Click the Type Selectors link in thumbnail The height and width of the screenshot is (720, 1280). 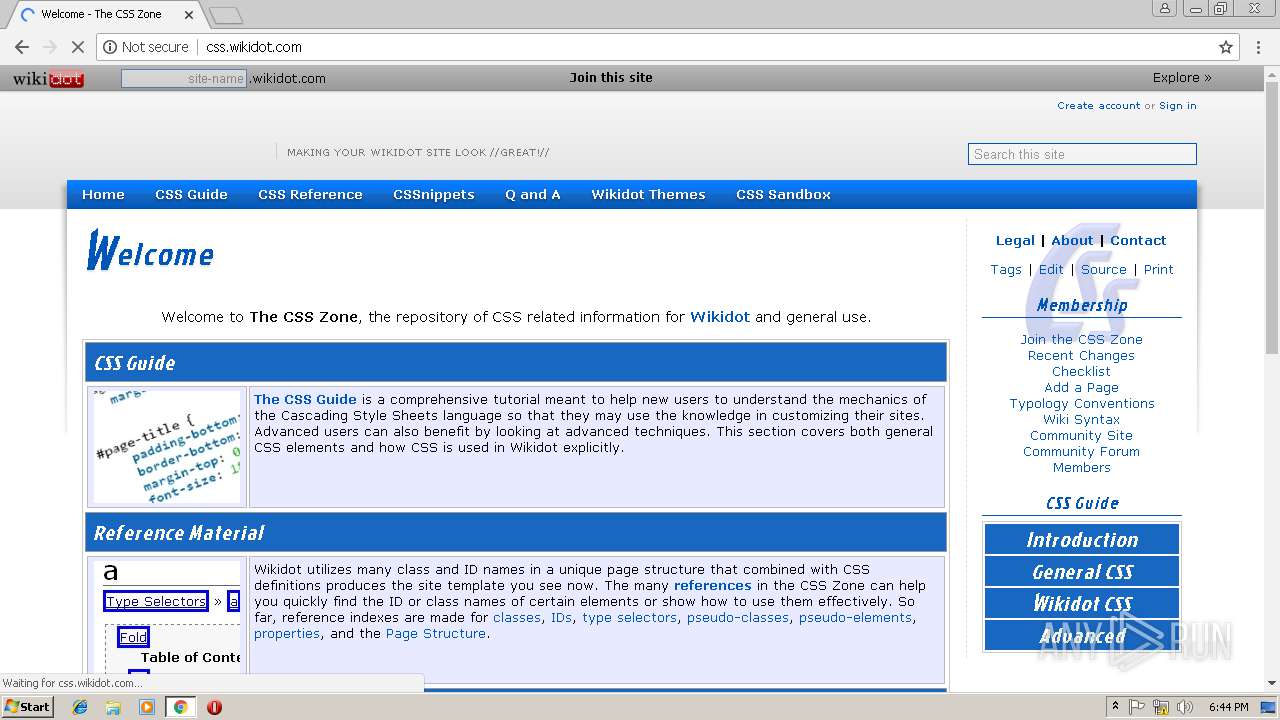[x=156, y=601]
